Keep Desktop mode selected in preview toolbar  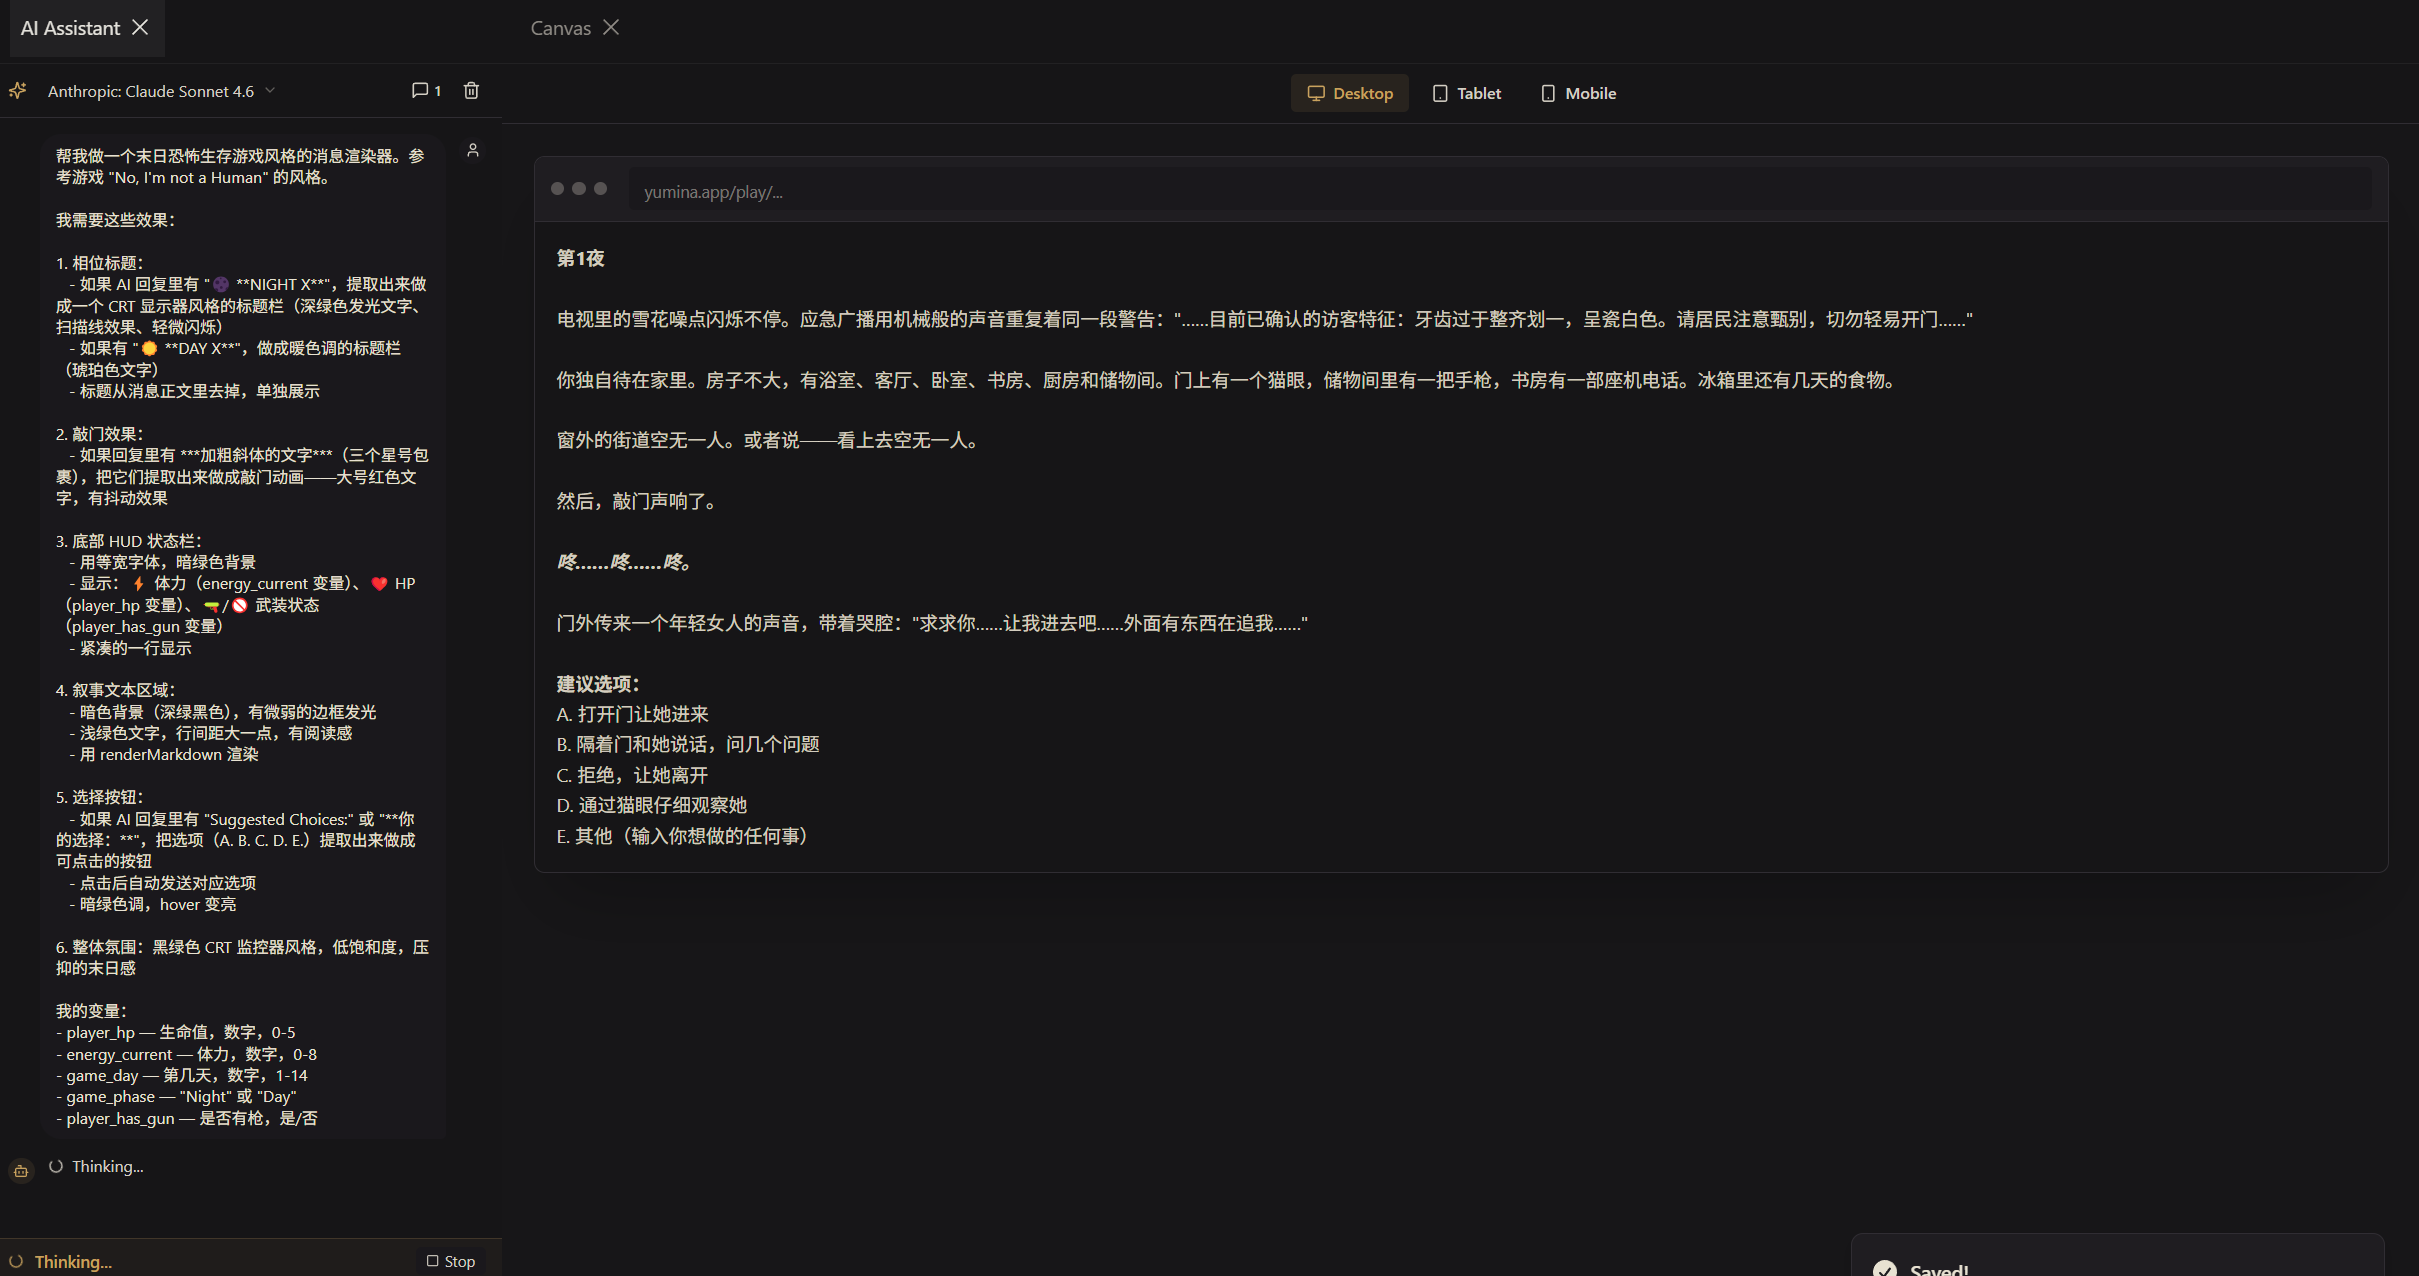(x=1349, y=93)
